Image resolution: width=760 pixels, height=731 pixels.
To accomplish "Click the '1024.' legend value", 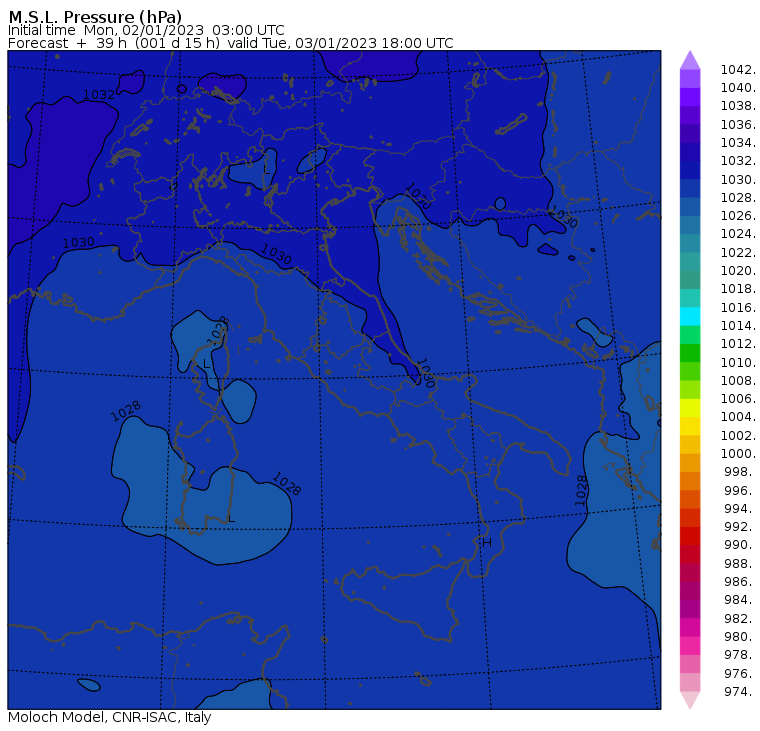I will pyautogui.click(x=738, y=234).
